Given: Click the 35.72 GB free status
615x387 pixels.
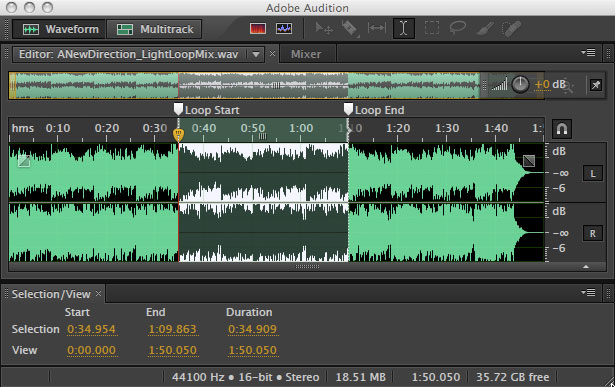Looking at the screenshot, I should [512, 377].
